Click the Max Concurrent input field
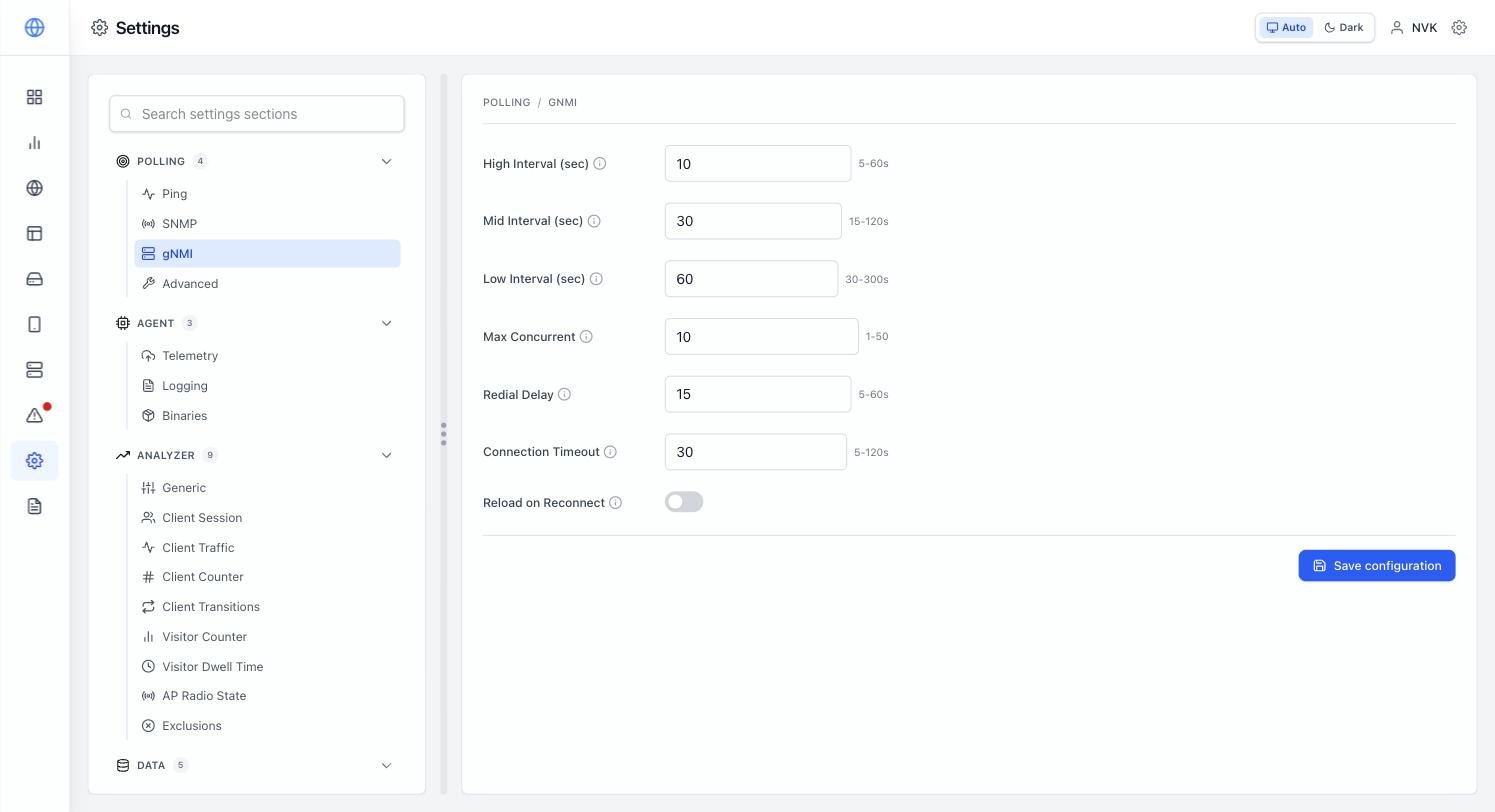This screenshot has height=812, width=1495. click(x=762, y=337)
